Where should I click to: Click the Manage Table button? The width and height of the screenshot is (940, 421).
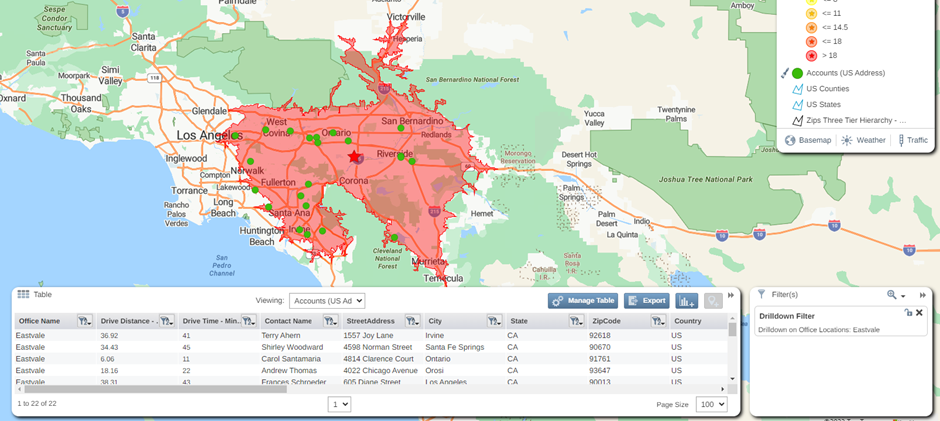(582, 300)
